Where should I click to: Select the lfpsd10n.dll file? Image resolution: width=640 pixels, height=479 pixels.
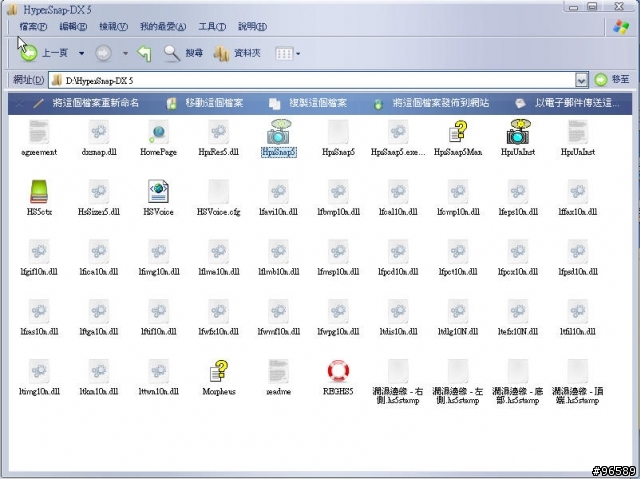pyautogui.click(x=578, y=257)
